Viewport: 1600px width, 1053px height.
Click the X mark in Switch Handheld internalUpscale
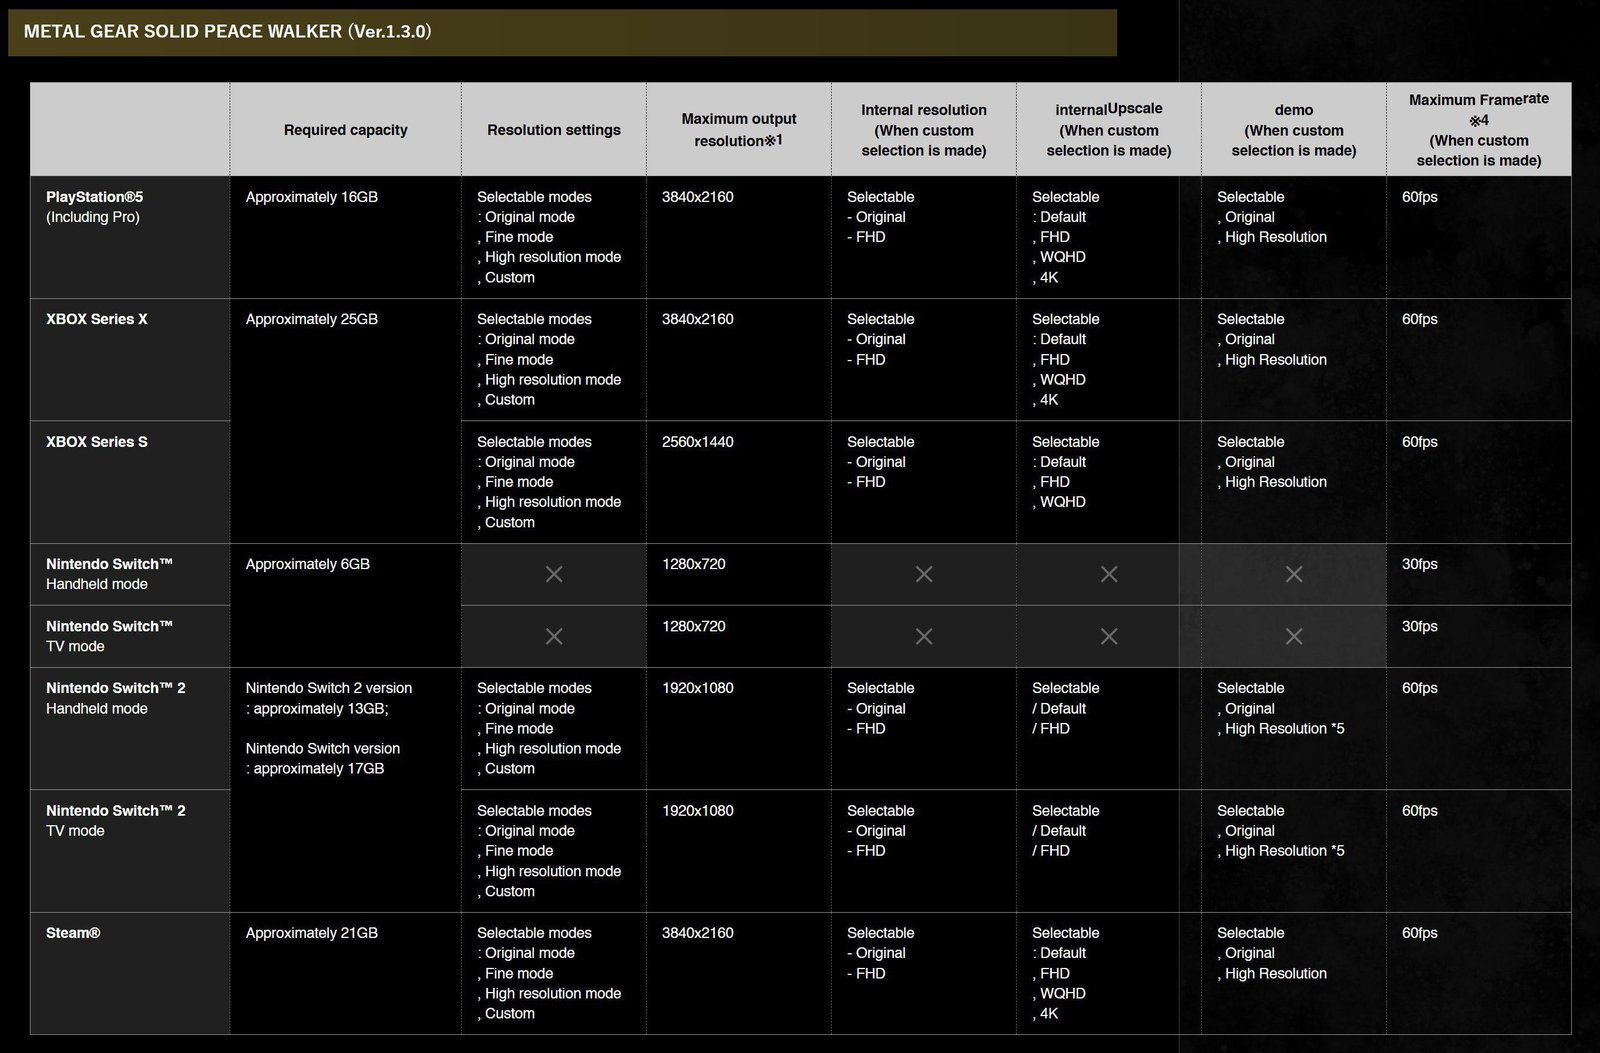[1109, 574]
